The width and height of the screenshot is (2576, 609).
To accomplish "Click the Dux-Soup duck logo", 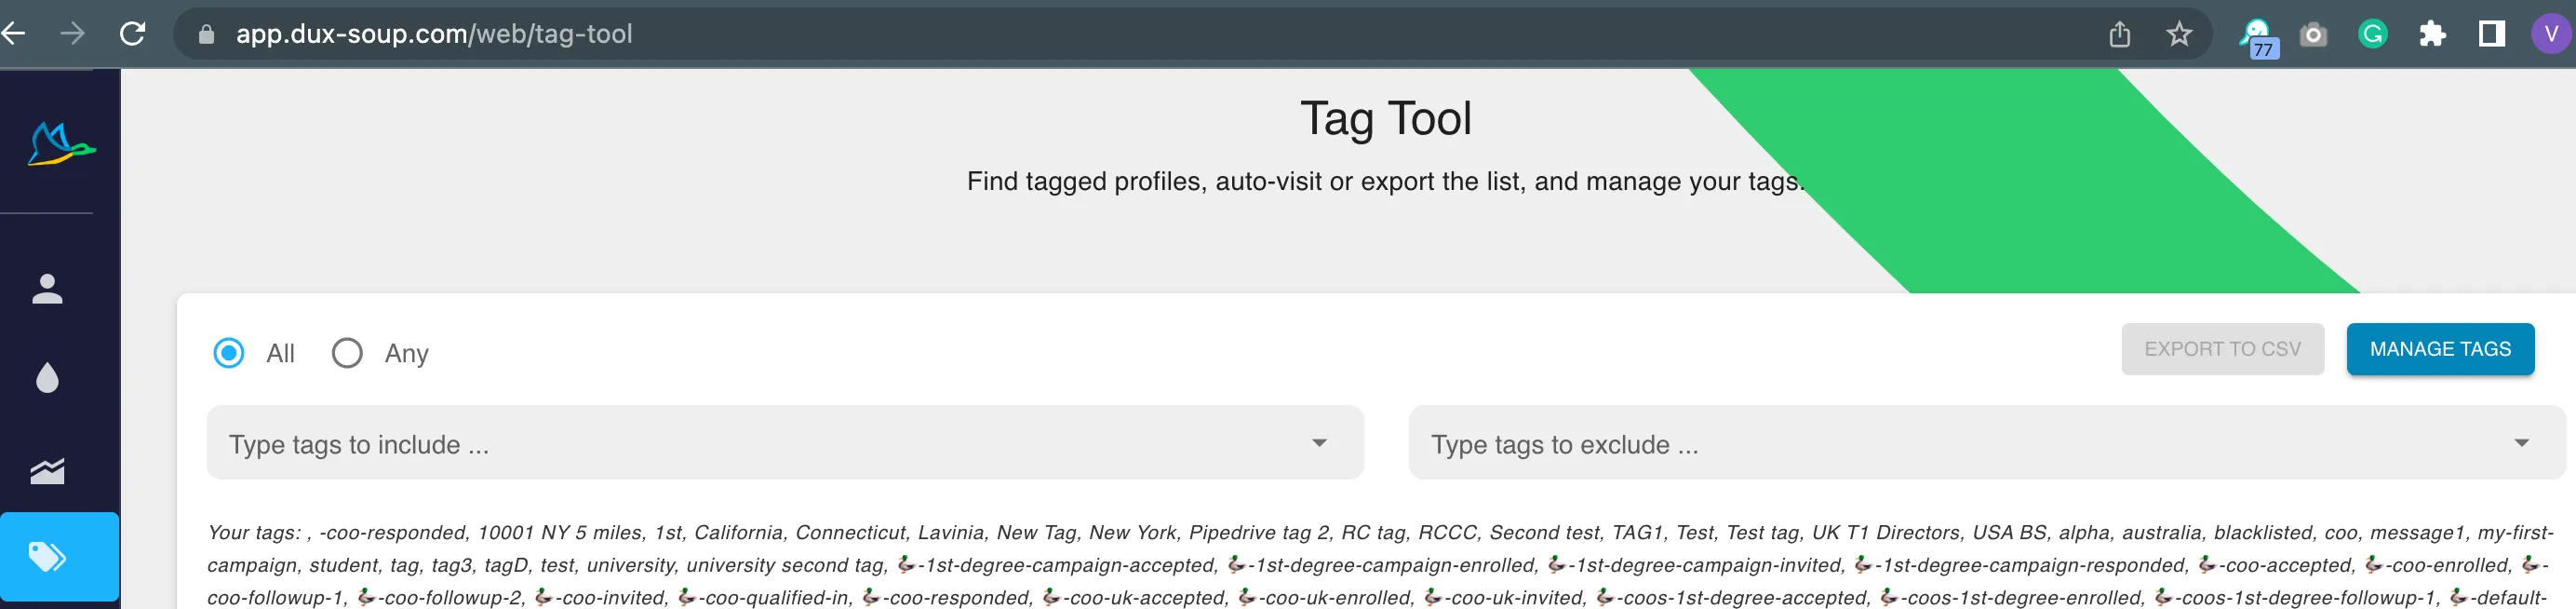I will click(x=61, y=144).
